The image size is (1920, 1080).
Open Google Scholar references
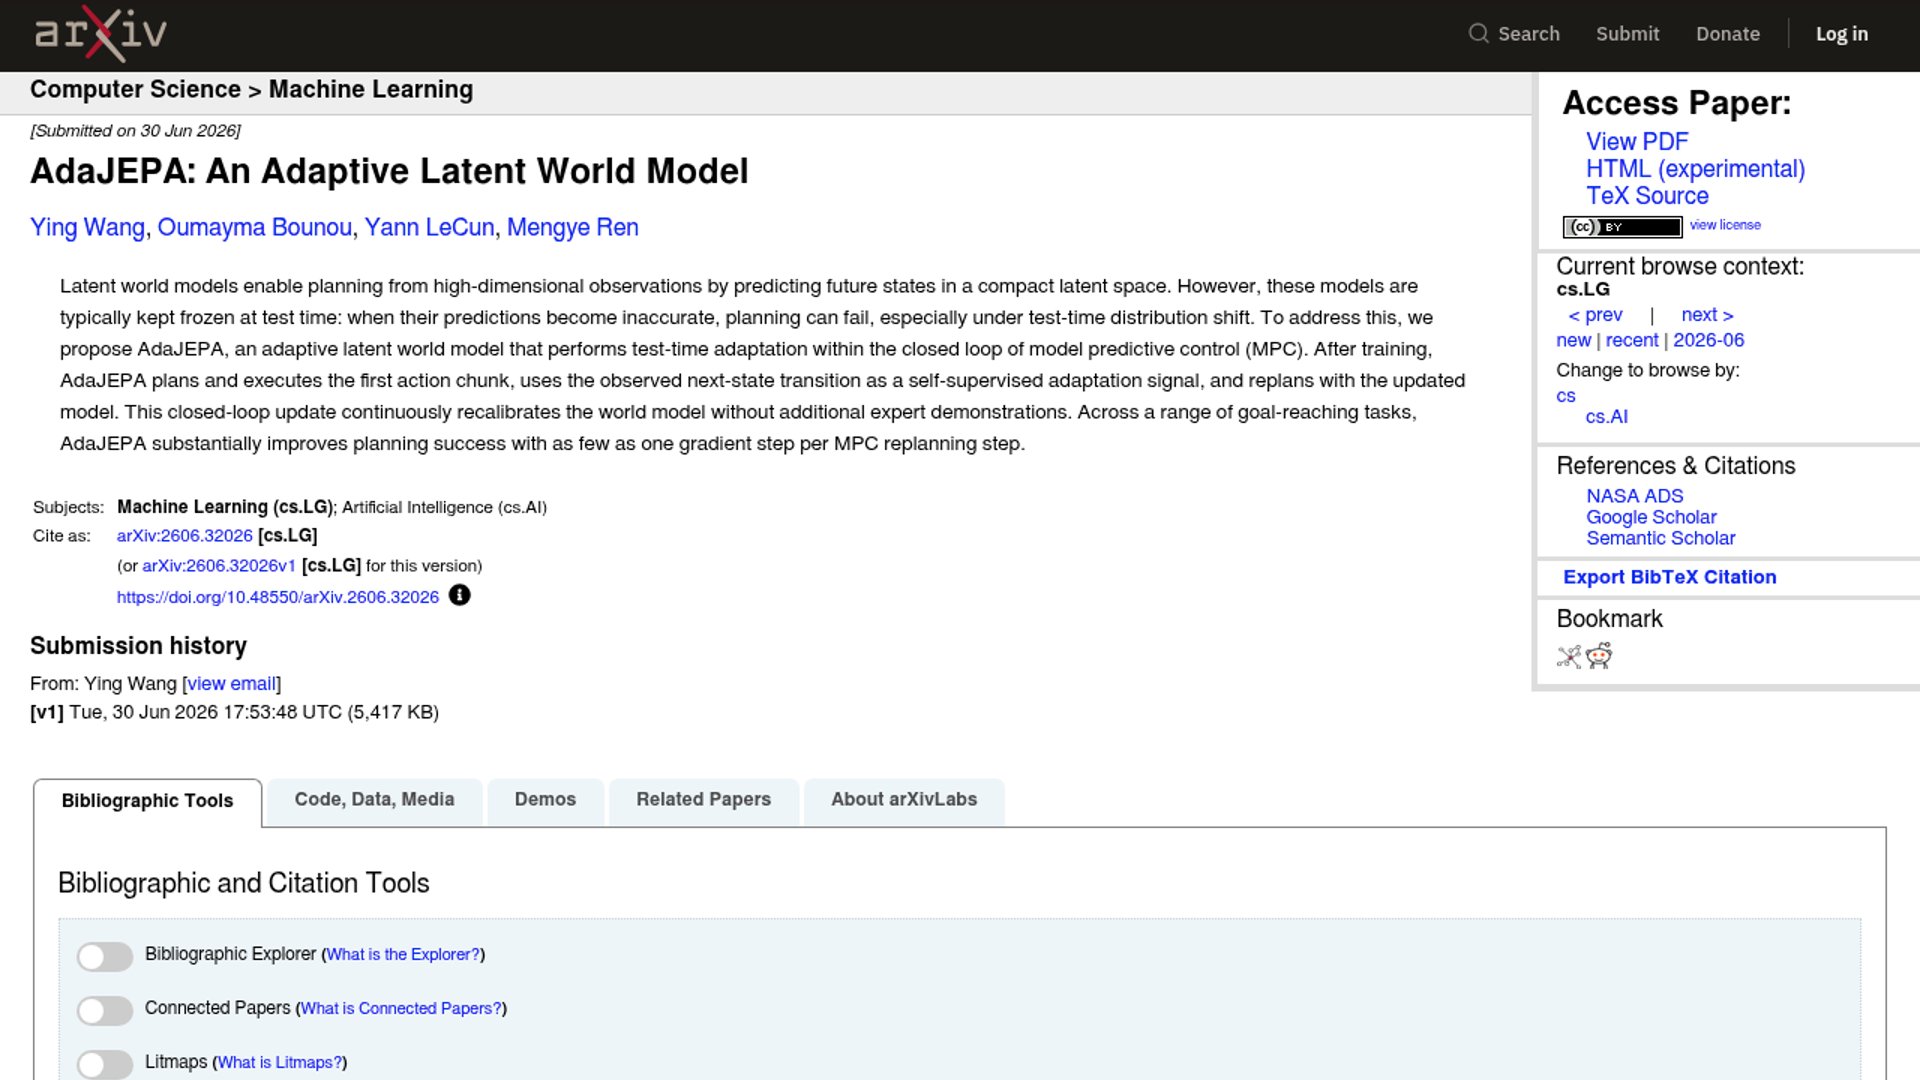click(1651, 517)
